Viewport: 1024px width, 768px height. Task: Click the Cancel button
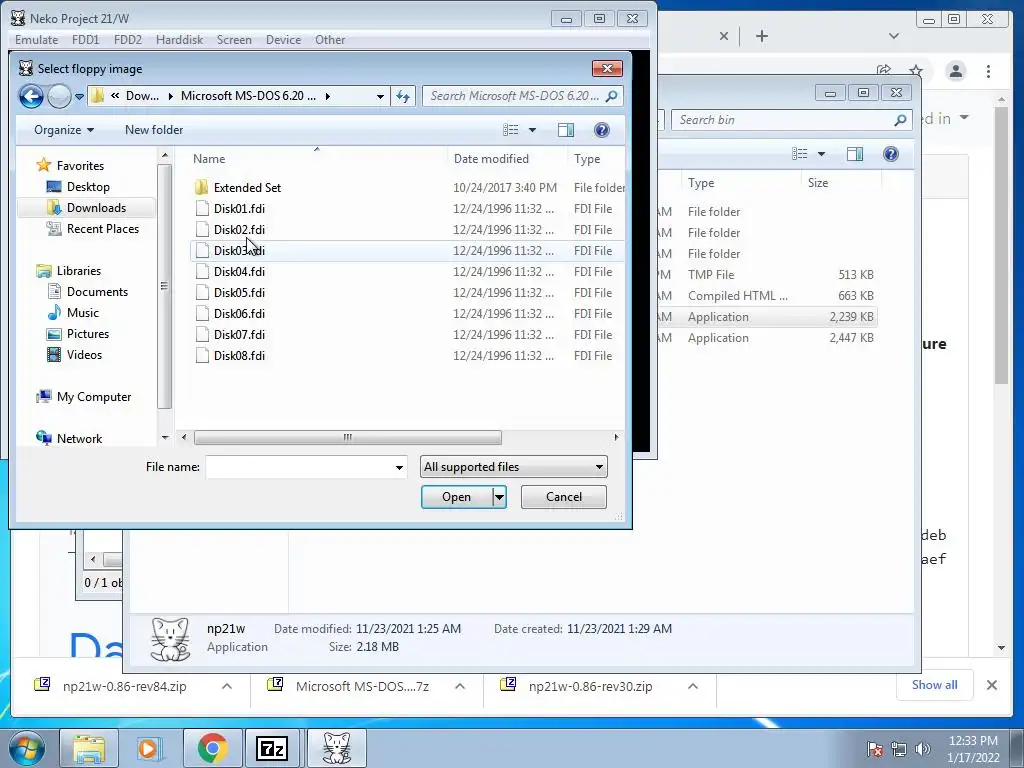tap(564, 497)
